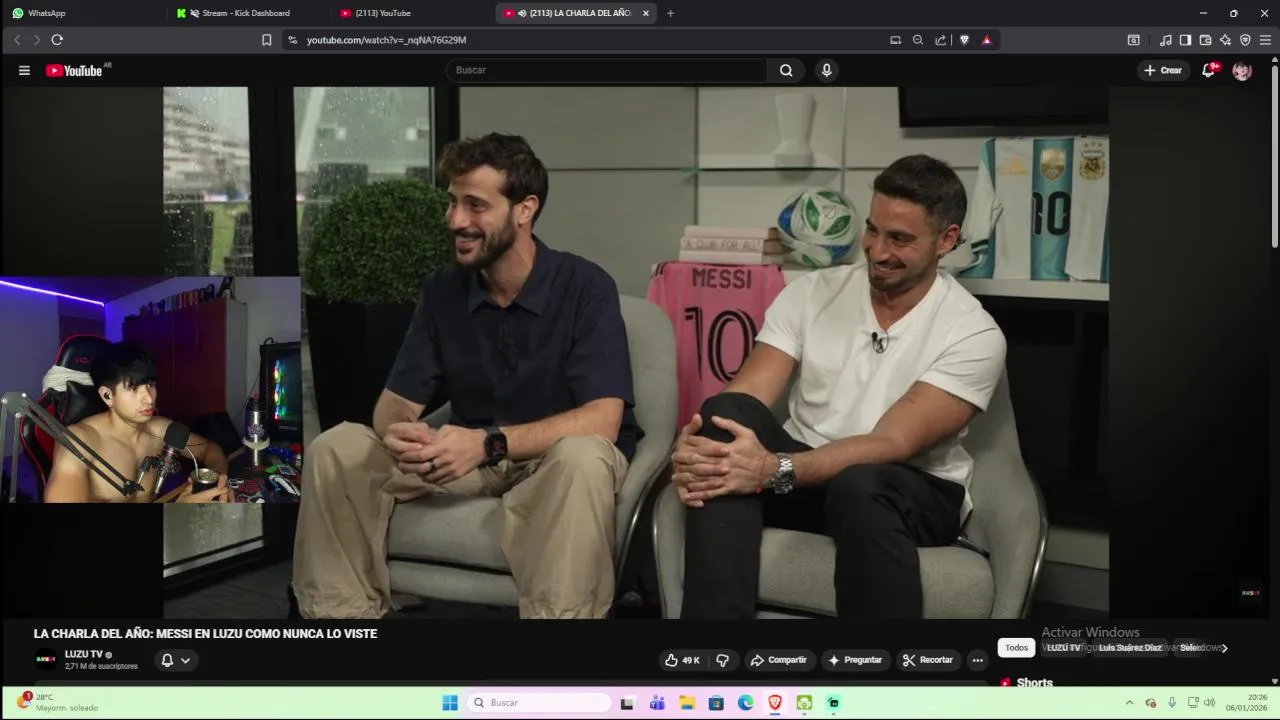Click the address bar URL youtube.com/watch

pyautogui.click(x=386, y=40)
